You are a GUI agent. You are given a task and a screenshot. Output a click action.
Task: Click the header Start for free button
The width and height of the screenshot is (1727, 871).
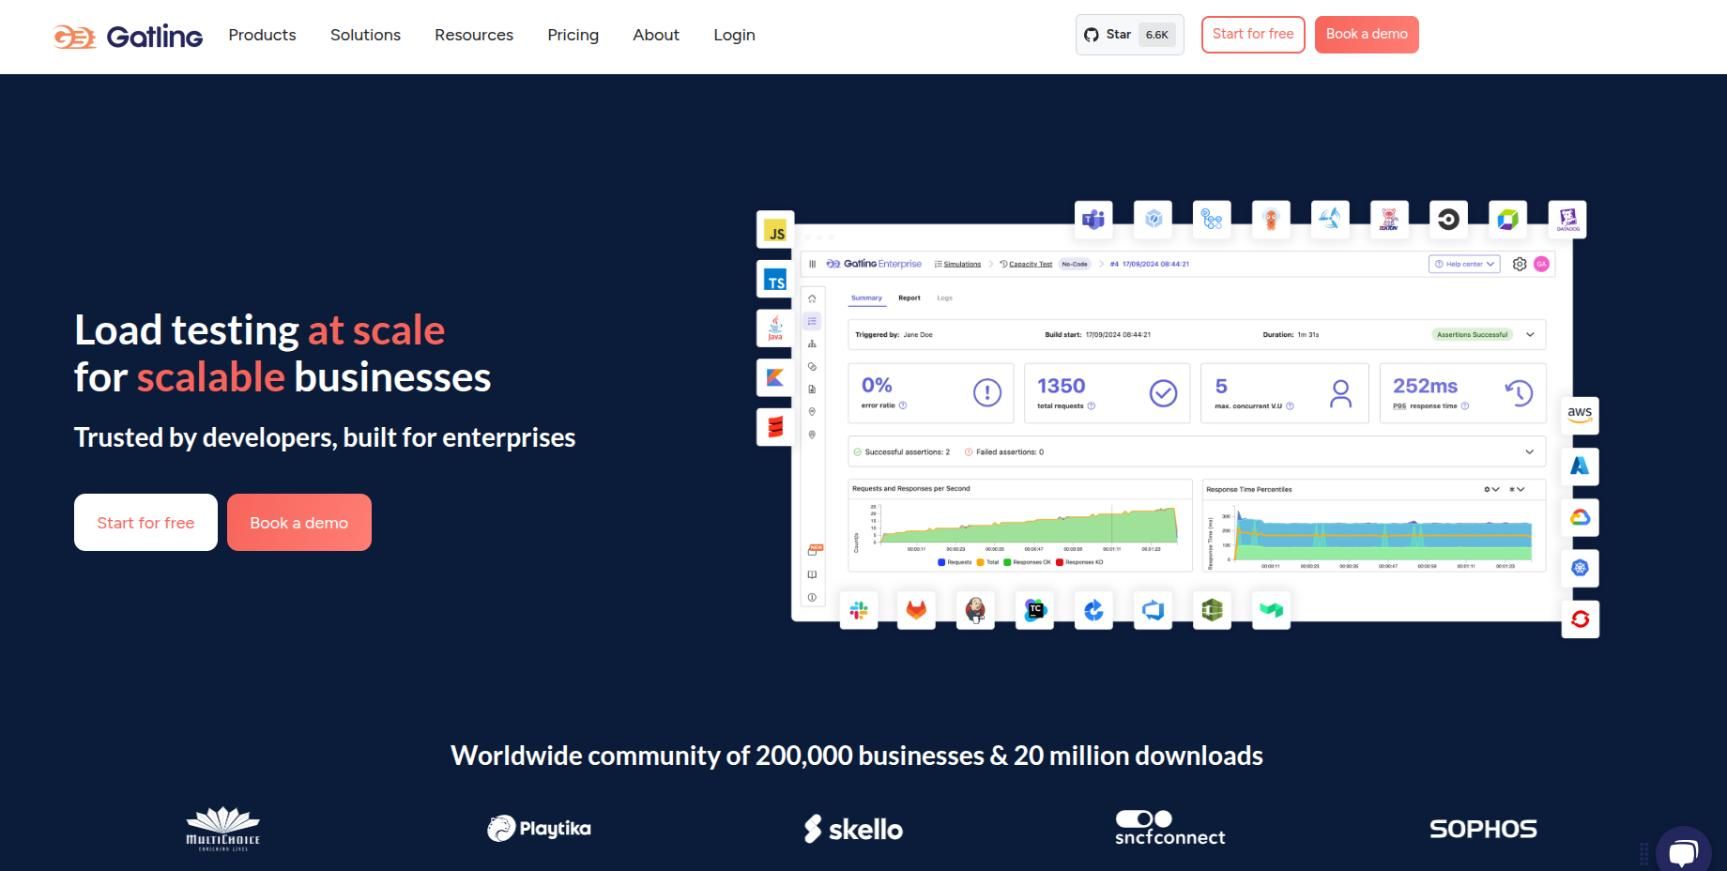point(1253,35)
